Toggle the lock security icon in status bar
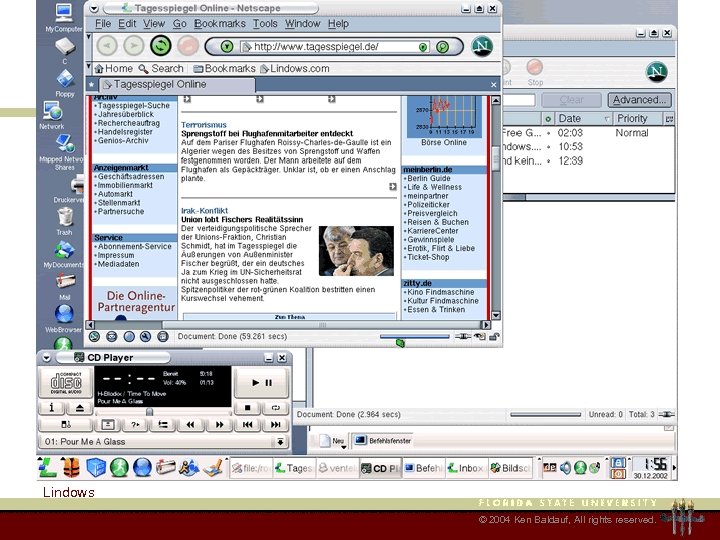Image resolution: width=720 pixels, height=540 pixels. click(494, 337)
